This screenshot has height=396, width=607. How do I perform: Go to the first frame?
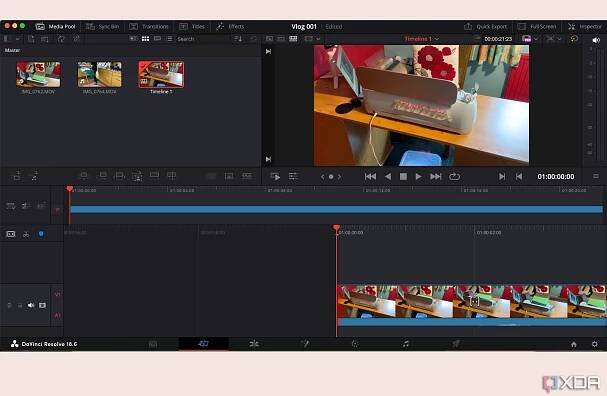tap(370, 177)
